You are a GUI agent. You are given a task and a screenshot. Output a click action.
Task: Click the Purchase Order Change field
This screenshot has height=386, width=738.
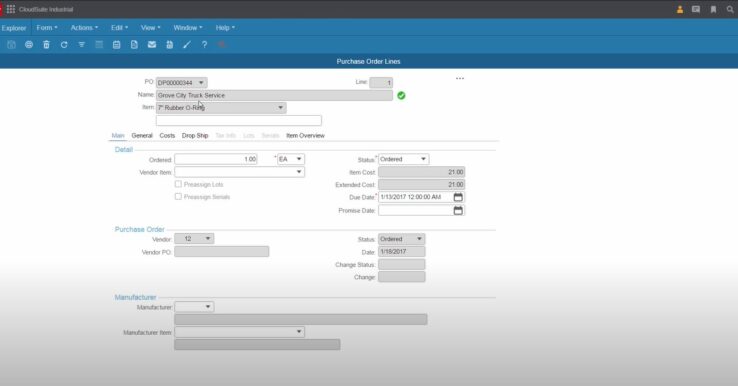pyautogui.click(x=401, y=277)
